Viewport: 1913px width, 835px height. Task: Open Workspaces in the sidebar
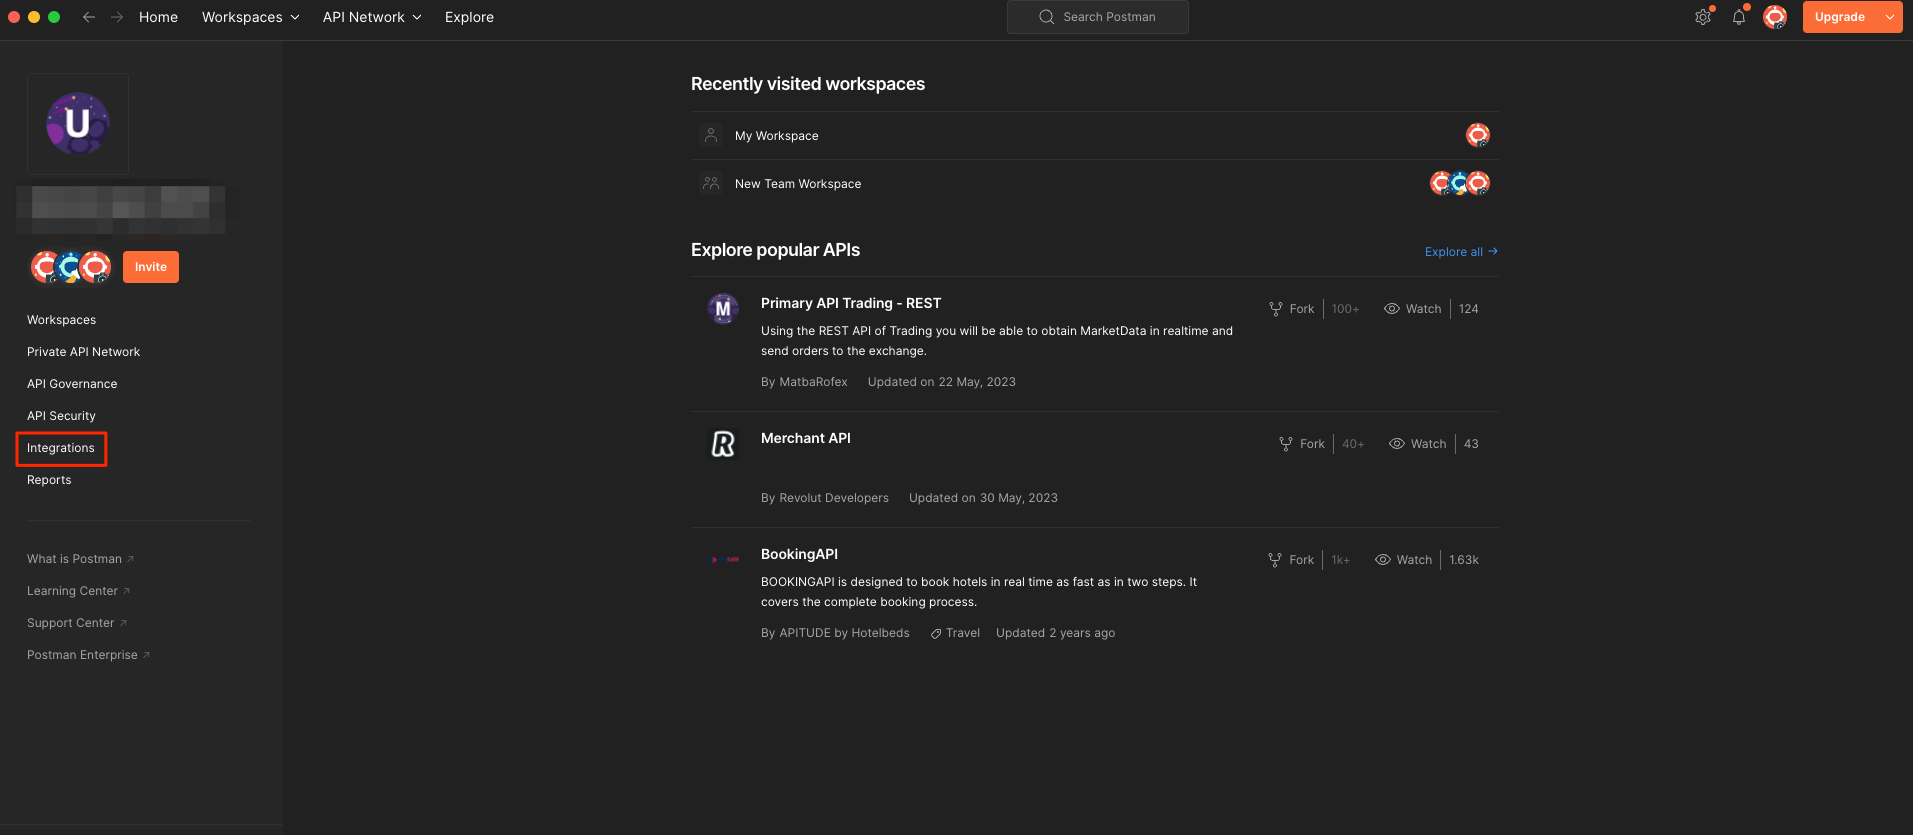[62, 320]
